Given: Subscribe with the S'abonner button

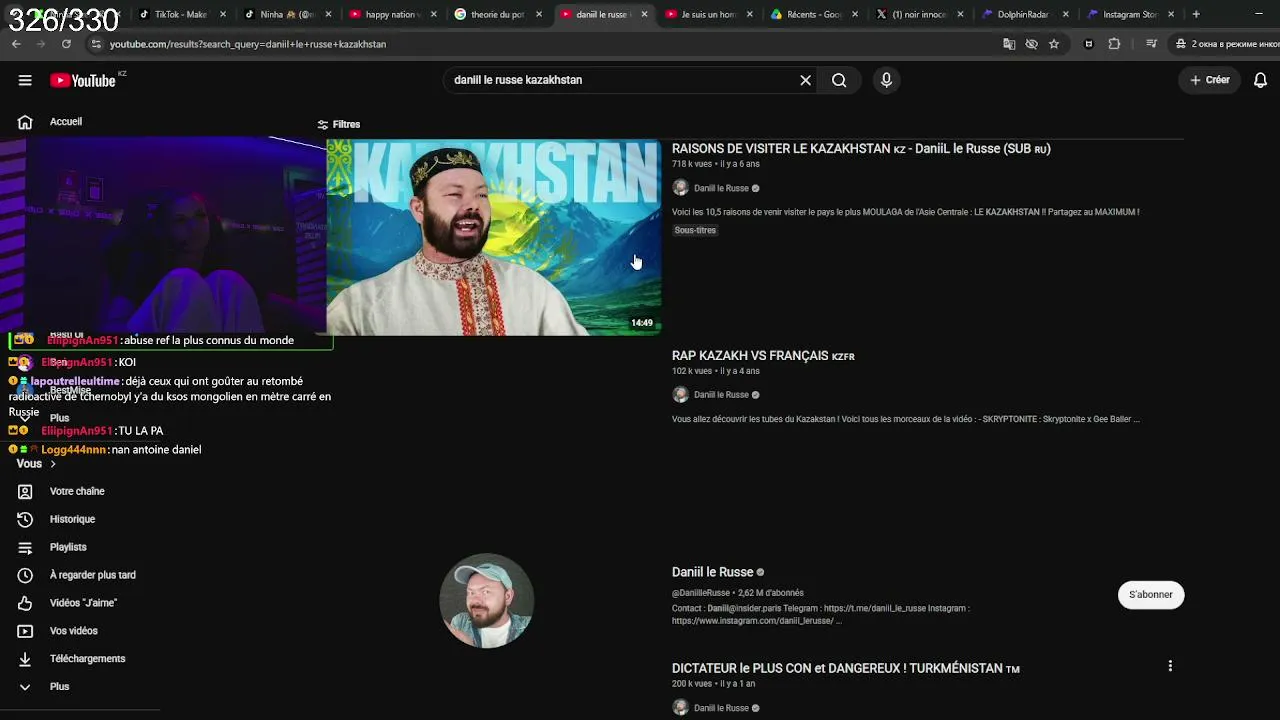Looking at the screenshot, I should 1150,595.
